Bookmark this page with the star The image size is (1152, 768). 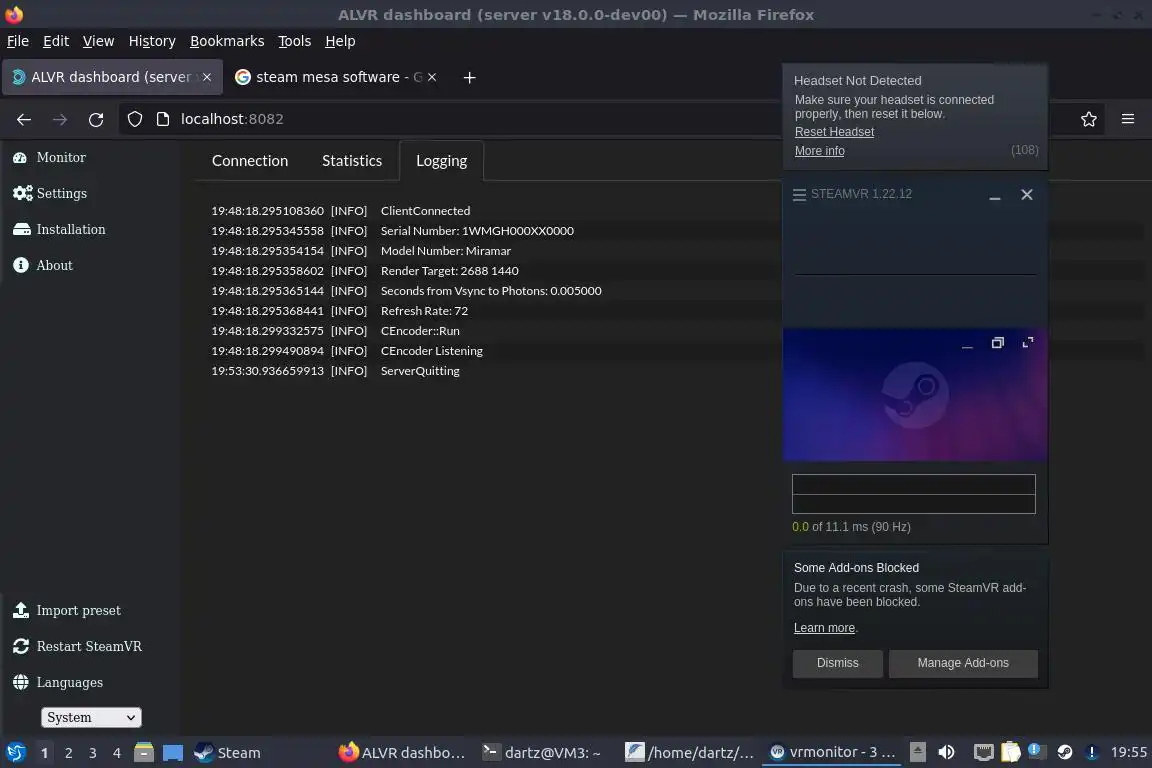point(1089,119)
